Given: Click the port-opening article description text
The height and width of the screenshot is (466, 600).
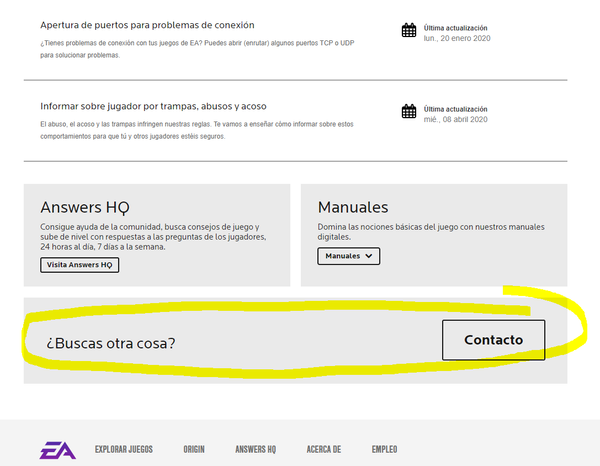Looking at the screenshot, I should pos(197,49).
